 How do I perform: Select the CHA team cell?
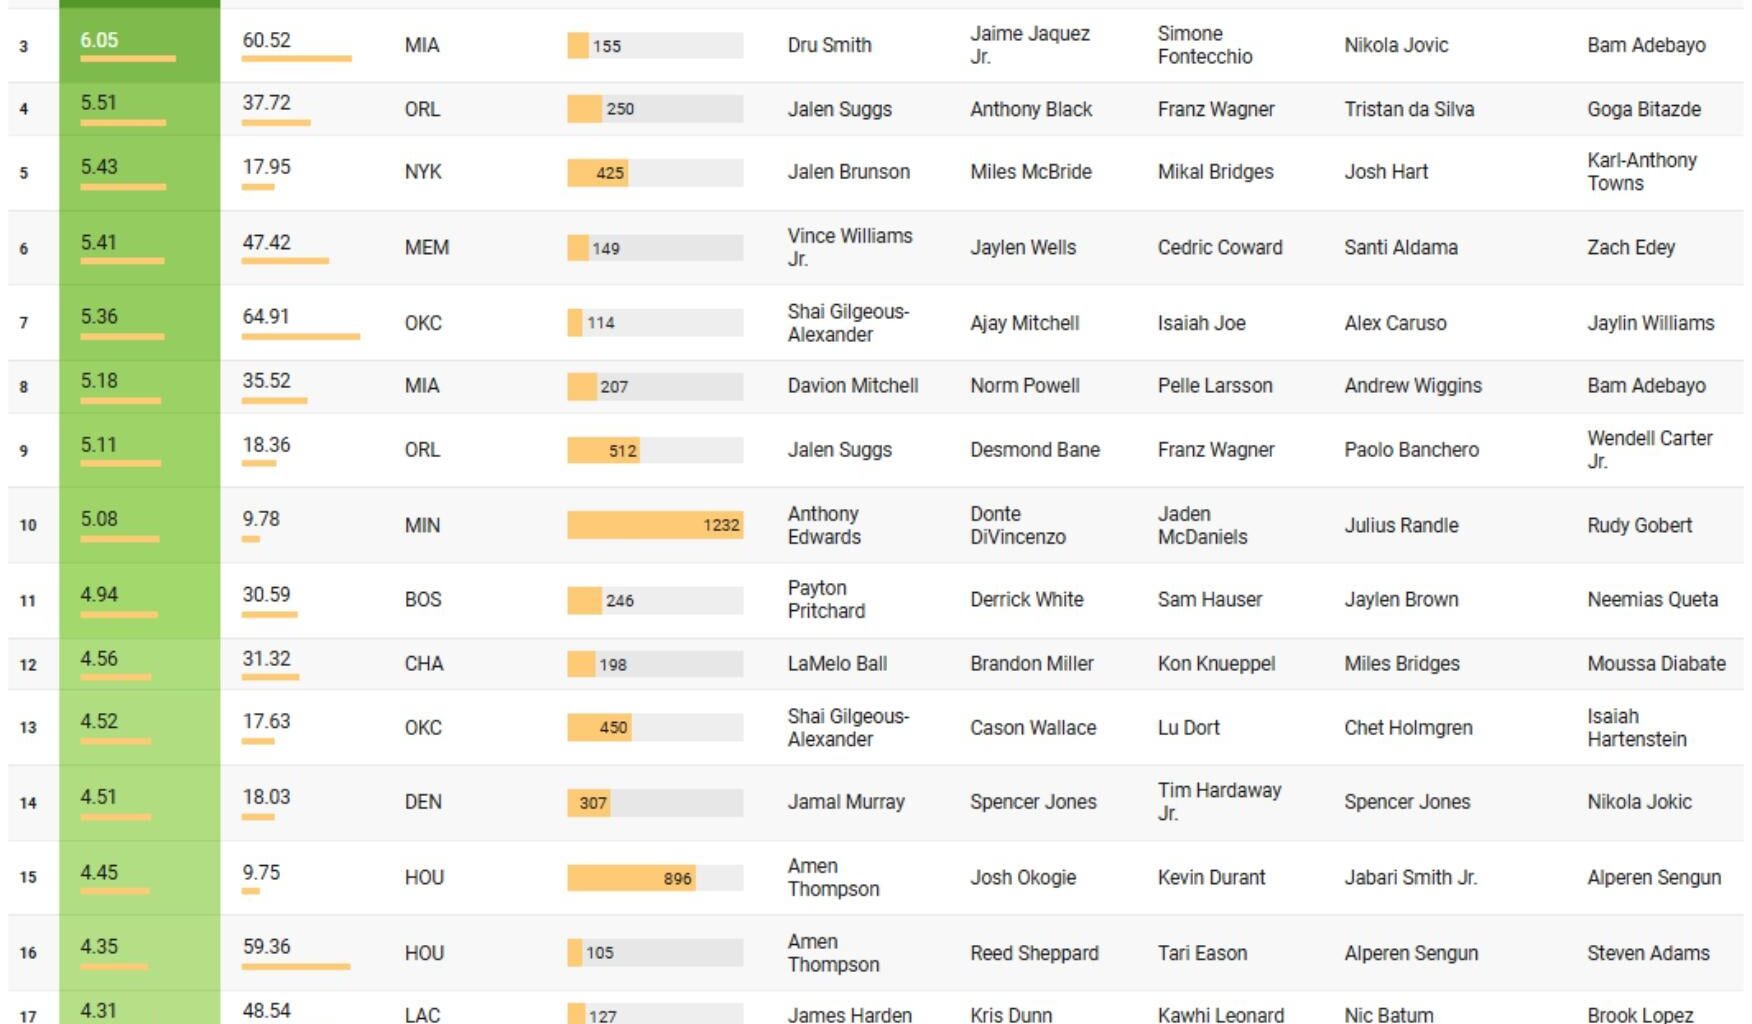click(424, 664)
